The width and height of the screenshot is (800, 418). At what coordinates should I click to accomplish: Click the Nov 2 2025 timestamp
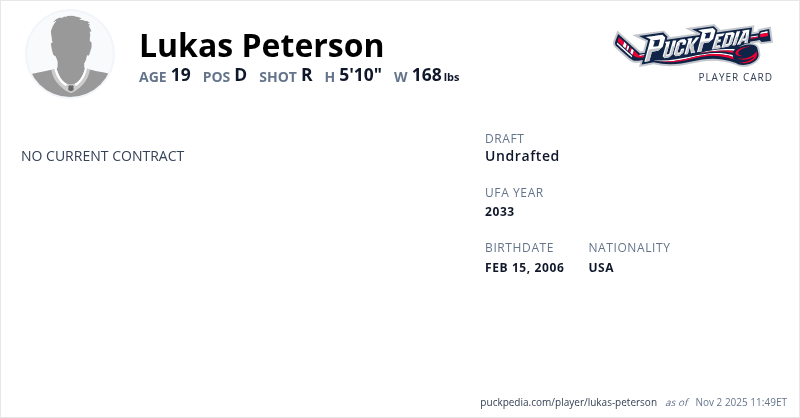click(741, 401)
